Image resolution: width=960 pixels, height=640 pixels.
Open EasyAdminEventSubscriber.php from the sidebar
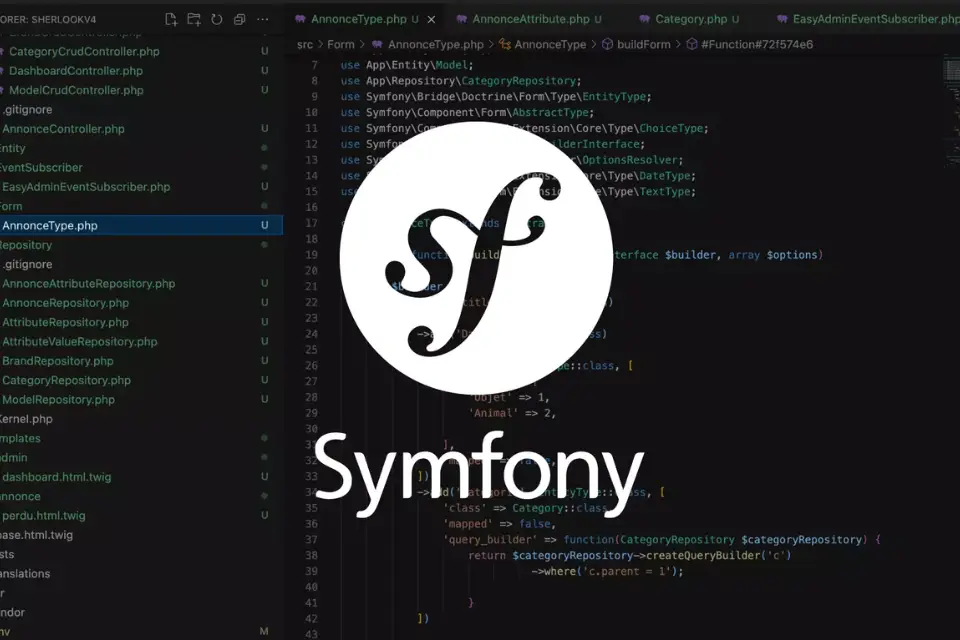coord(86,186)
